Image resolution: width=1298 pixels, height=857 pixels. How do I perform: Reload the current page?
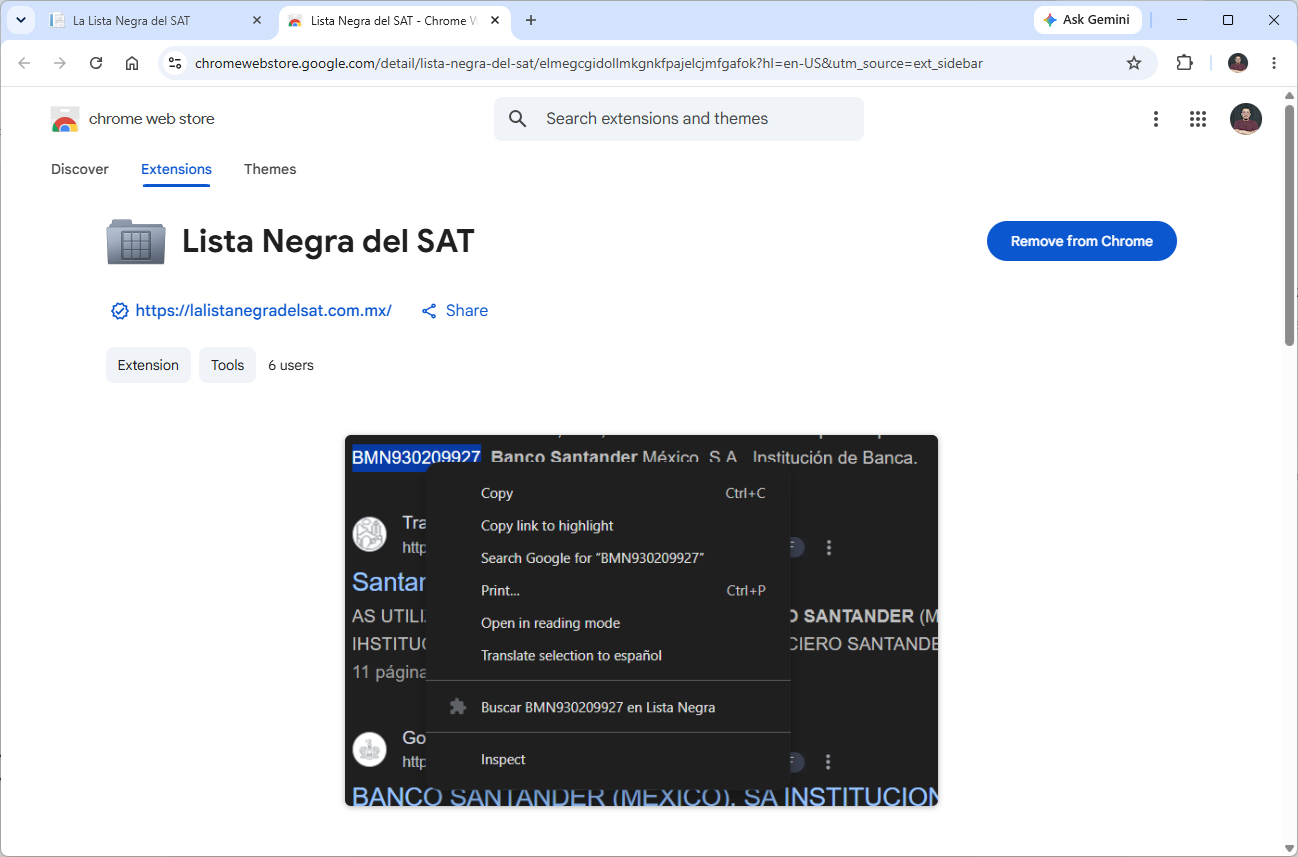tap(96, 63)
